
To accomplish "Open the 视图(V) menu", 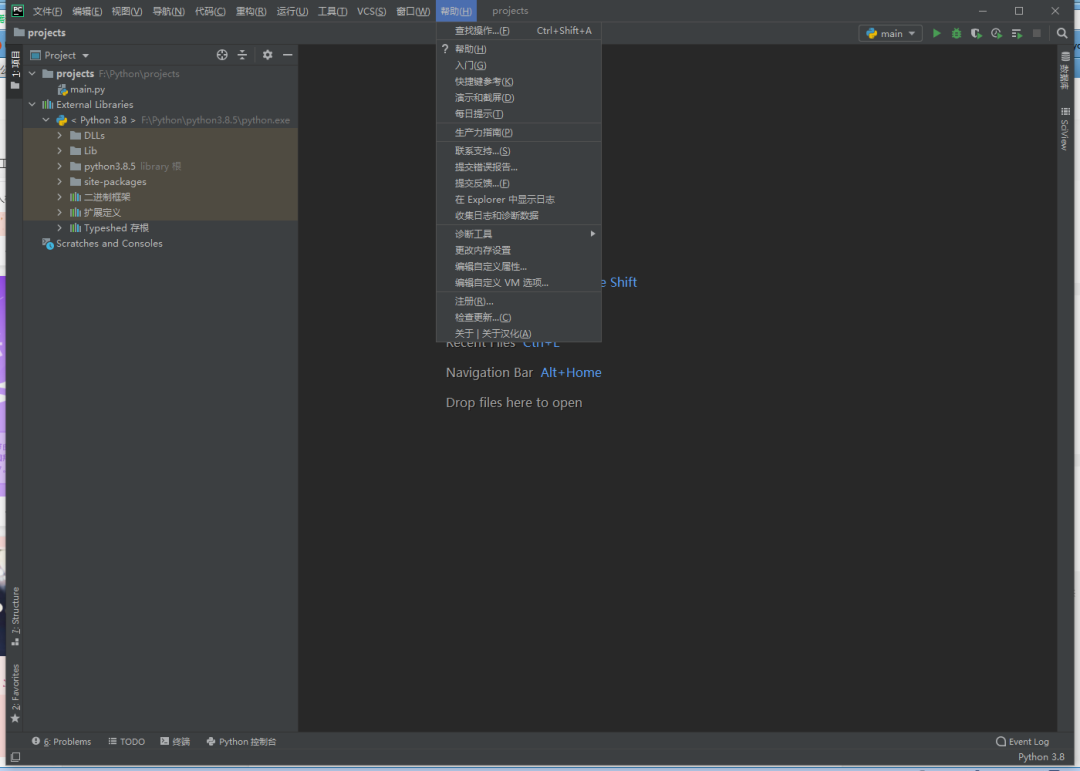I will (127, 11).
